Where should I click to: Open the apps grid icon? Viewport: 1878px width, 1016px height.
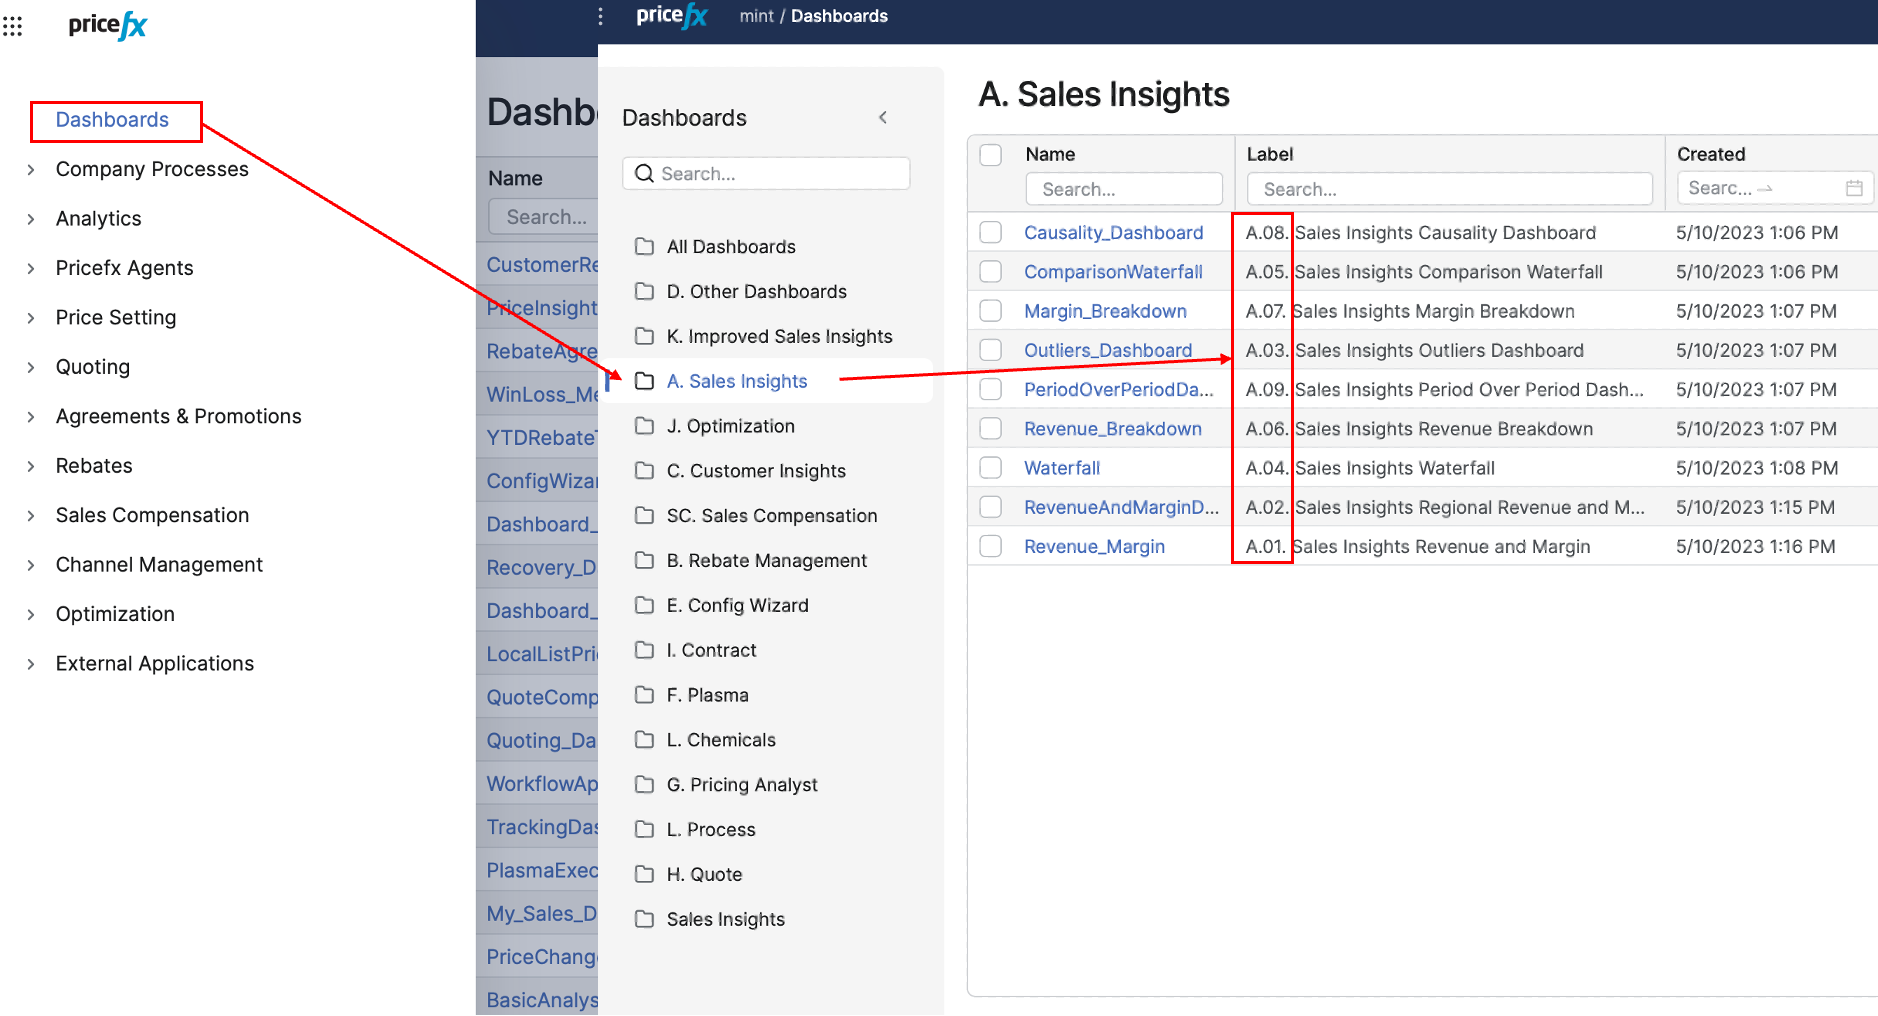(x=13, y=26)
